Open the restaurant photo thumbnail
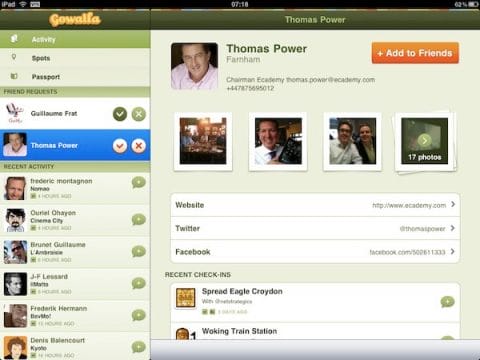Screen dimensions: 480x360 click(203, 141)
